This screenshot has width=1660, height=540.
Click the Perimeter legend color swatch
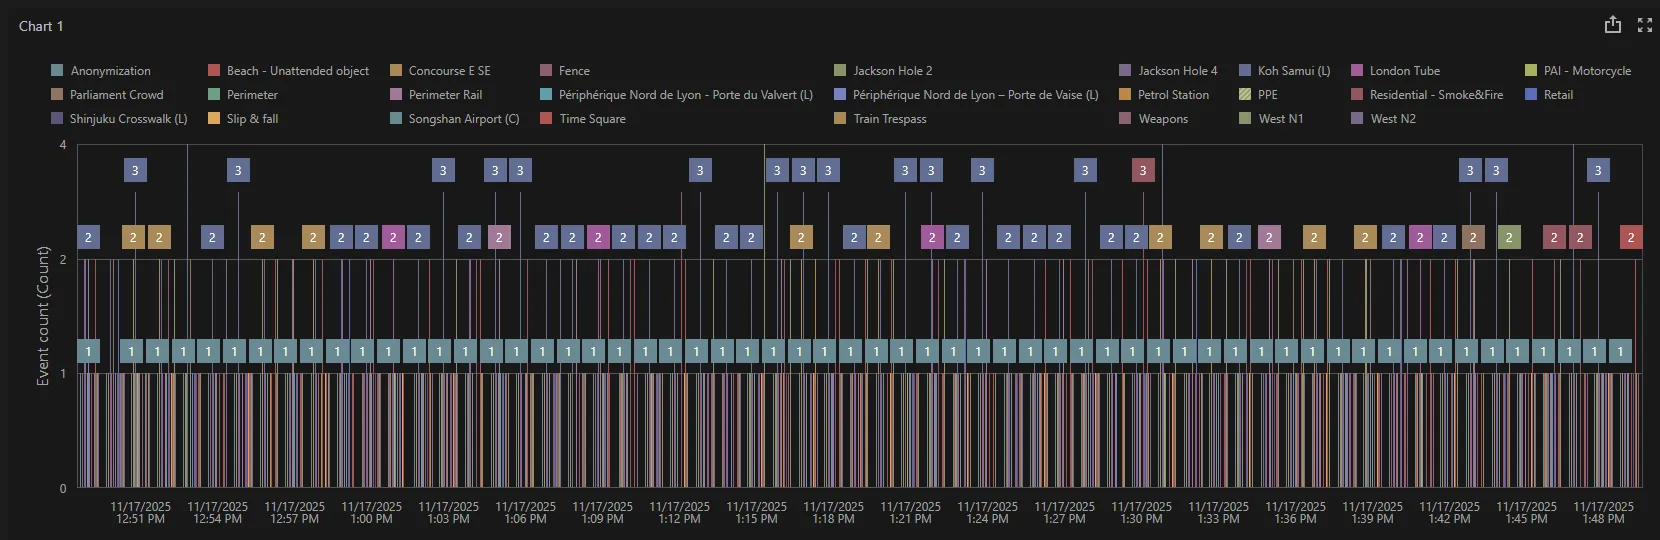click(213, 95)
